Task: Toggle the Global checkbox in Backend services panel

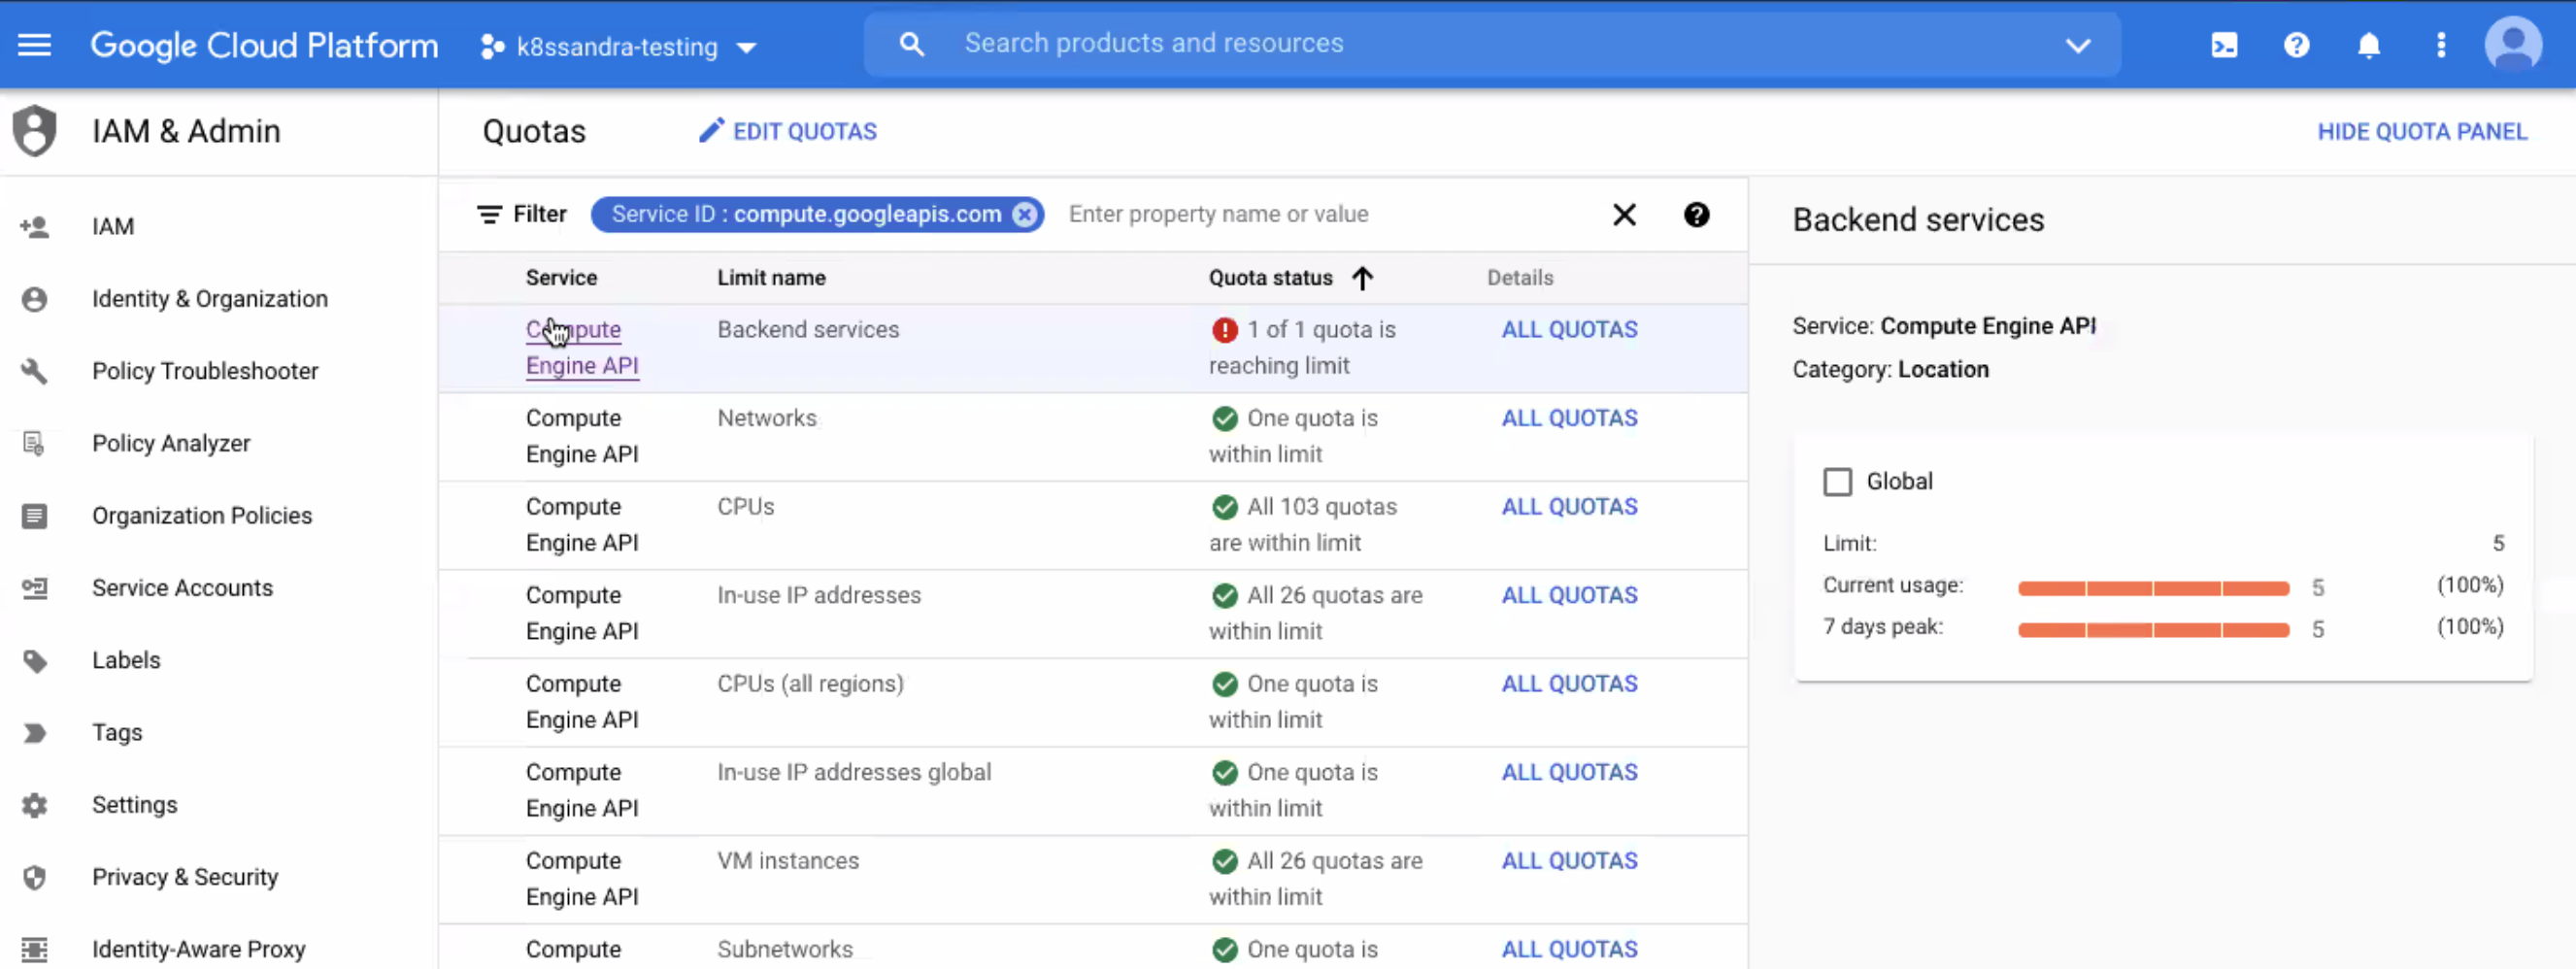Action: point(1838,481)
